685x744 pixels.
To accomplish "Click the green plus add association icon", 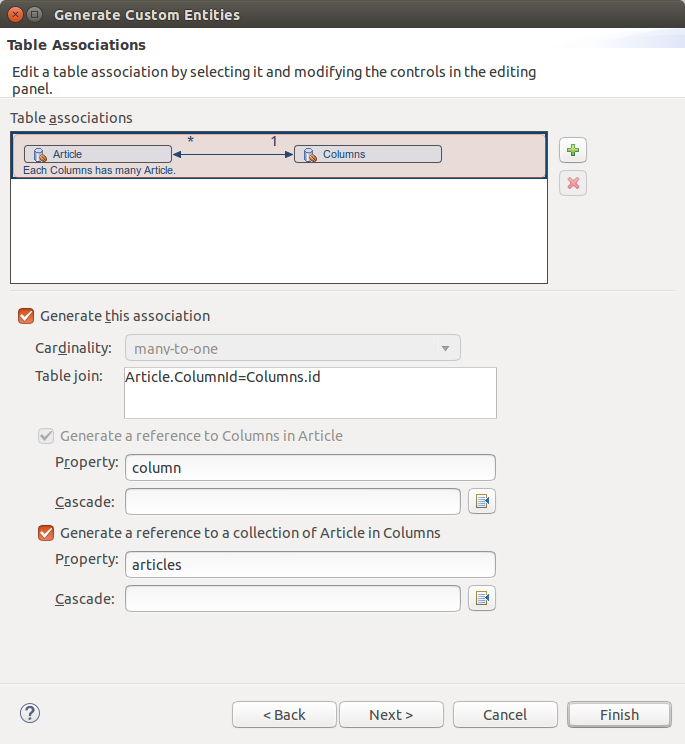I will click(x=573, y=150).
